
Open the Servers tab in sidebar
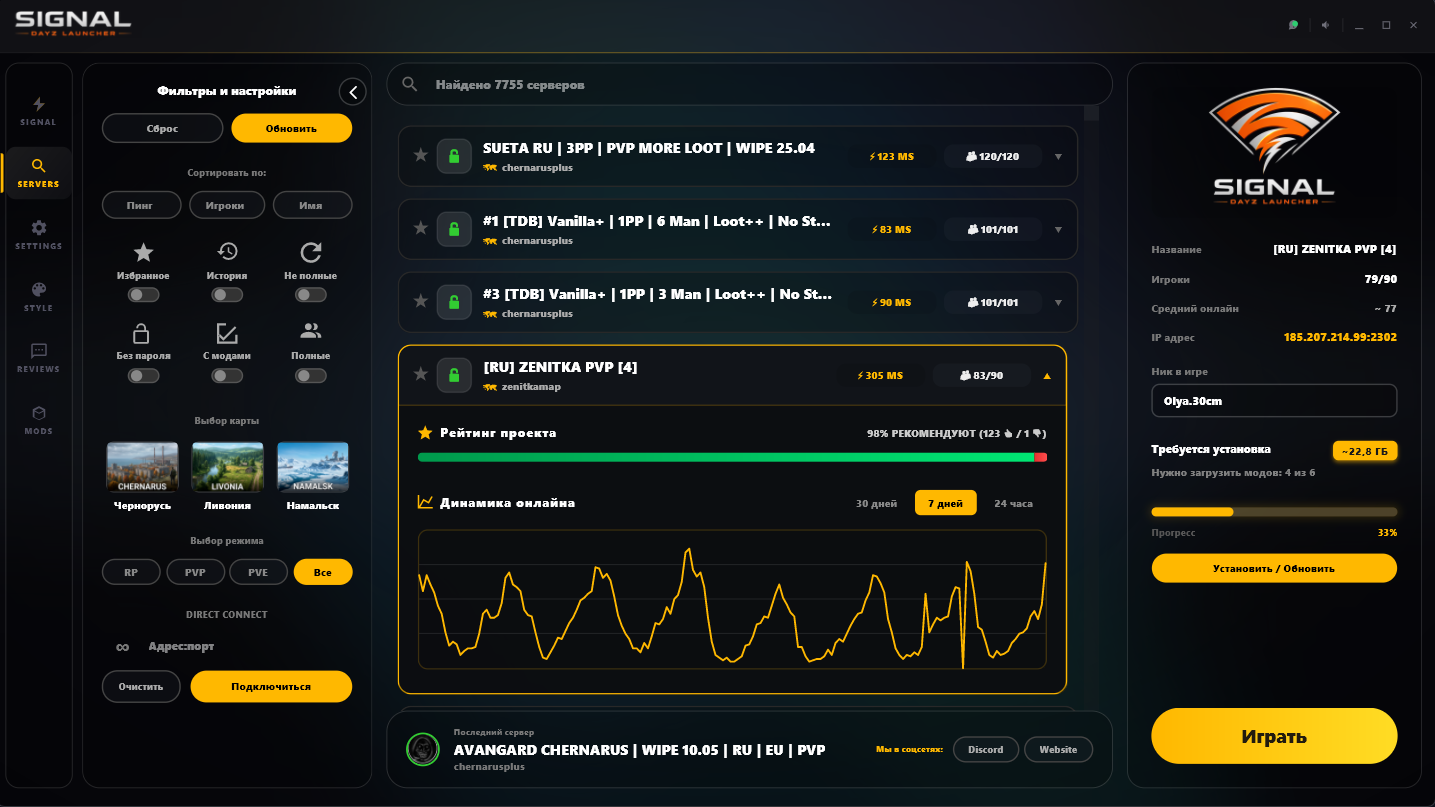pos(38,173)
